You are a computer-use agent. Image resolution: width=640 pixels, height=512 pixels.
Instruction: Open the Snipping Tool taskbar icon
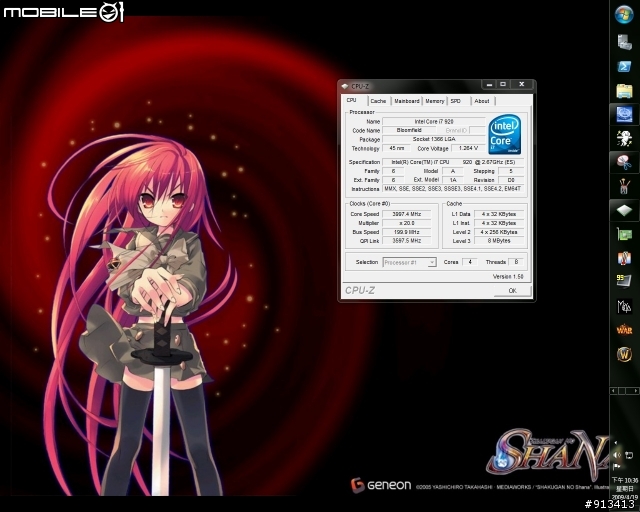pos(624,162)
